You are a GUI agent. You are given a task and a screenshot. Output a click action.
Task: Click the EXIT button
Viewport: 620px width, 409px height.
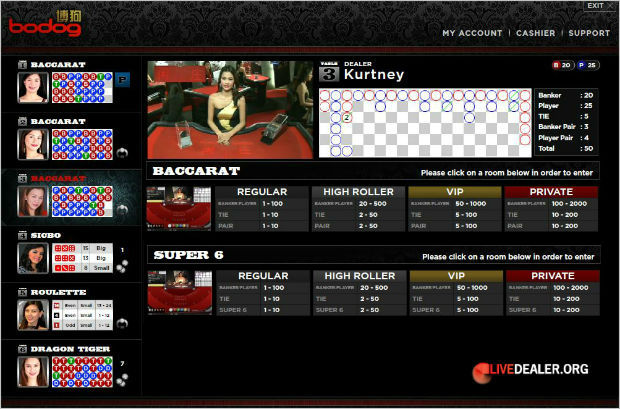coord(599,6)
